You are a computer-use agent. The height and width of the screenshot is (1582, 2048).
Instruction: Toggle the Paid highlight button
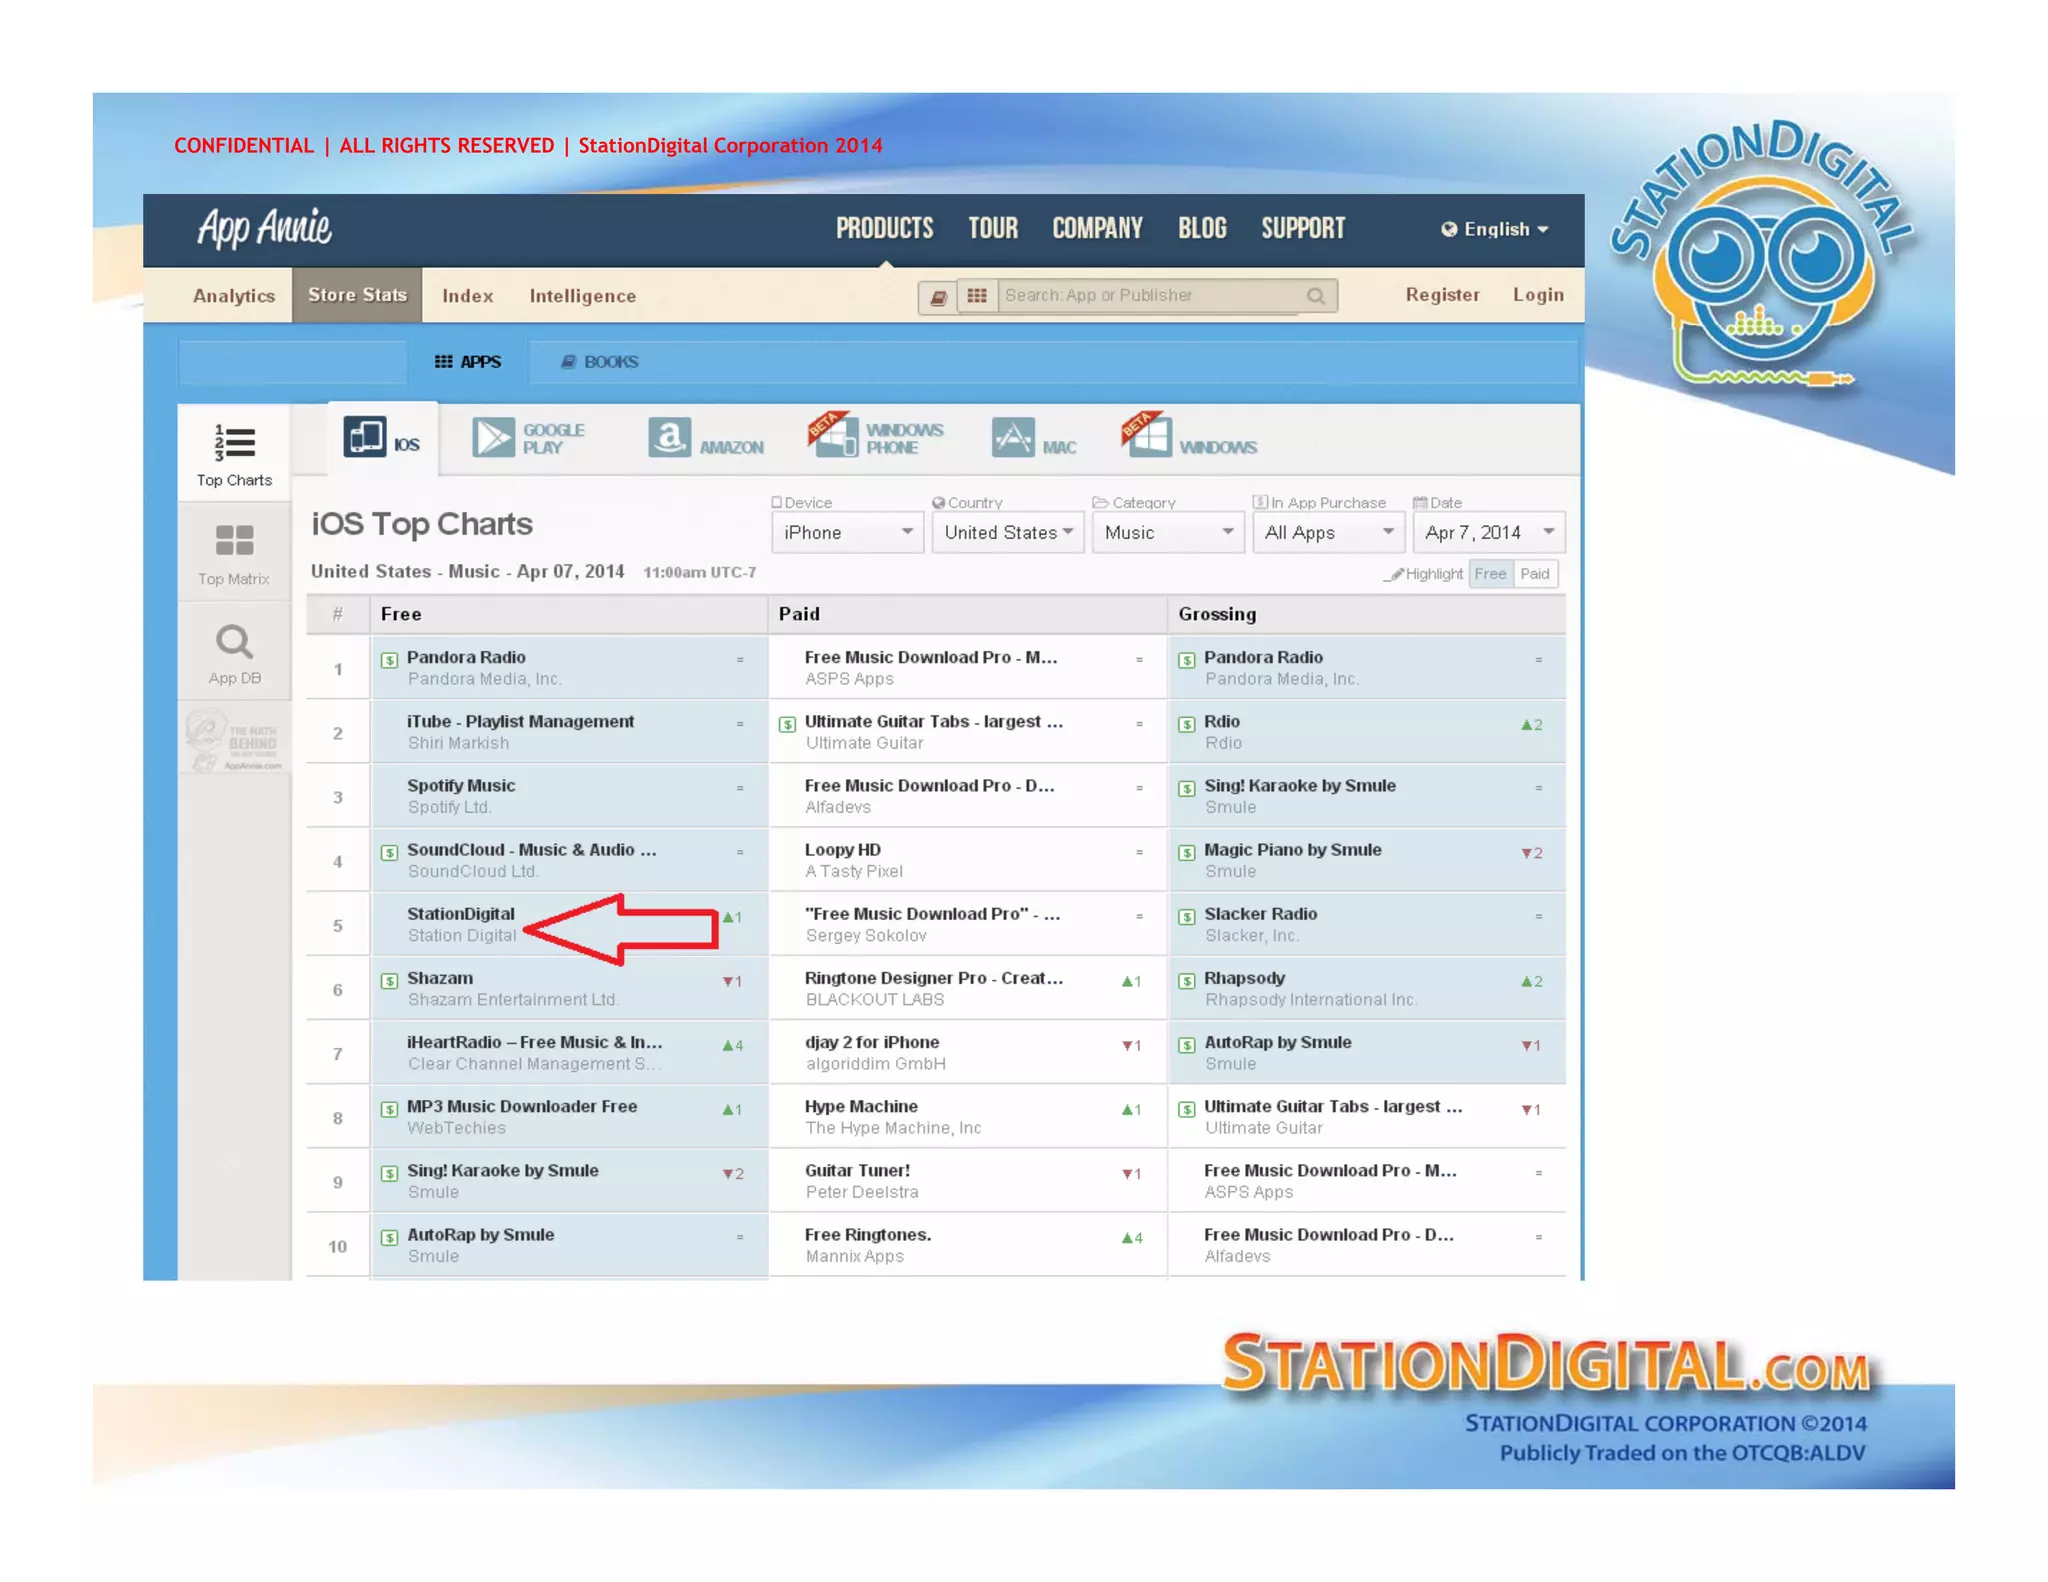pos(1535,574)
